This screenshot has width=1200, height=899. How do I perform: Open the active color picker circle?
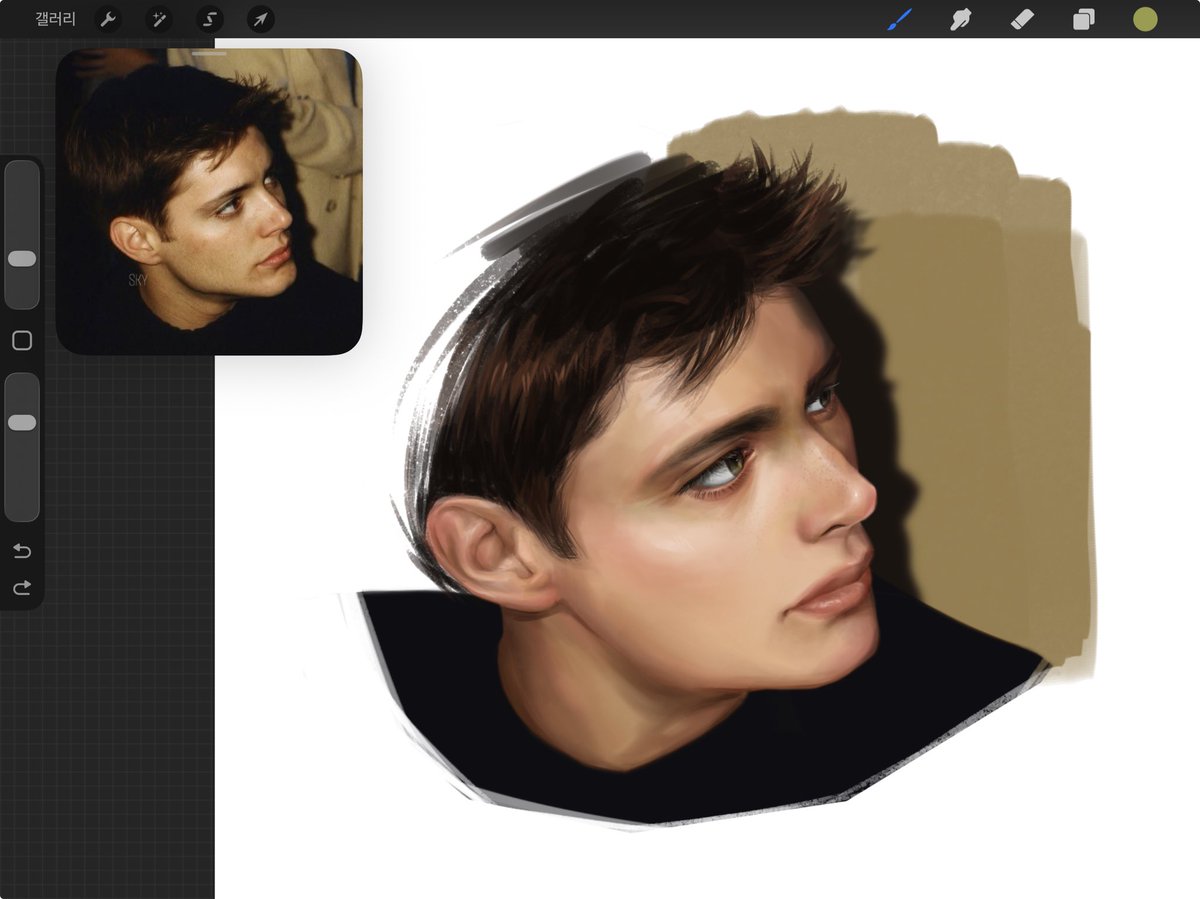point(1145,19)
